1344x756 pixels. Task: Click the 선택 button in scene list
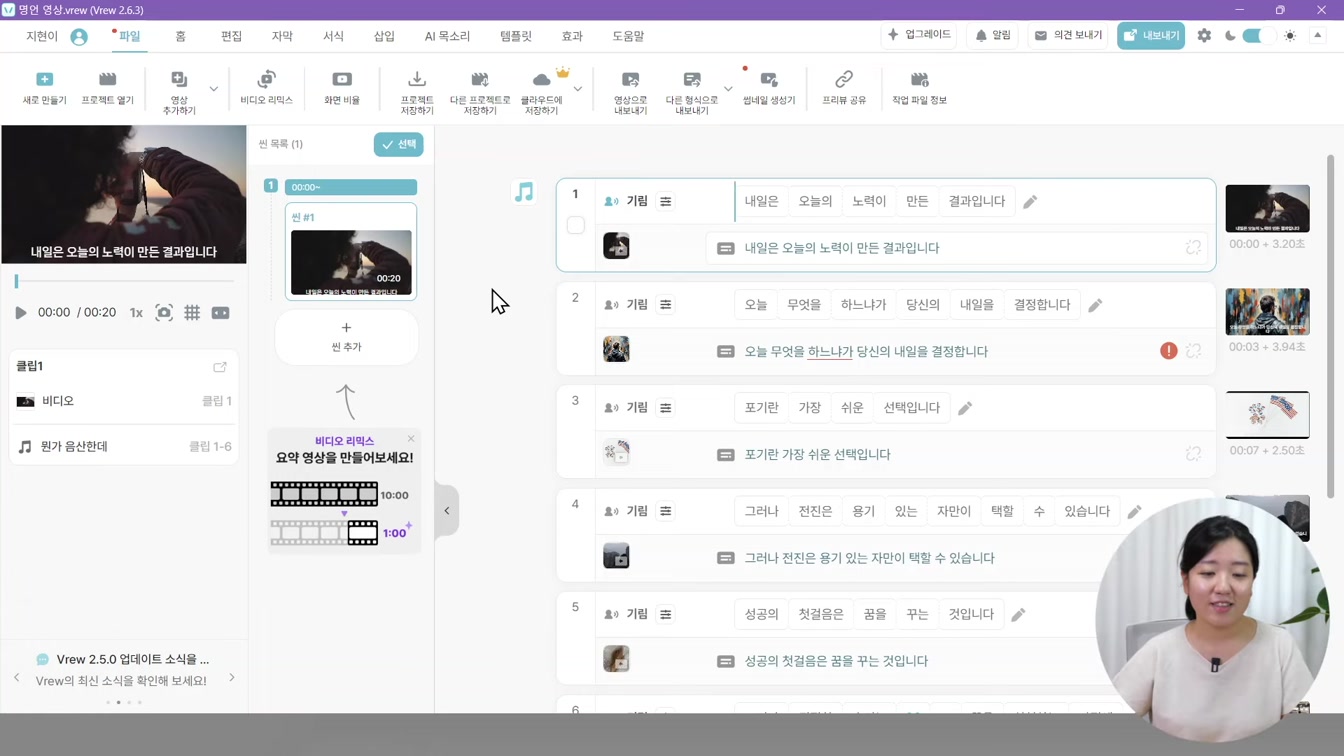click(x=399, y=144)
